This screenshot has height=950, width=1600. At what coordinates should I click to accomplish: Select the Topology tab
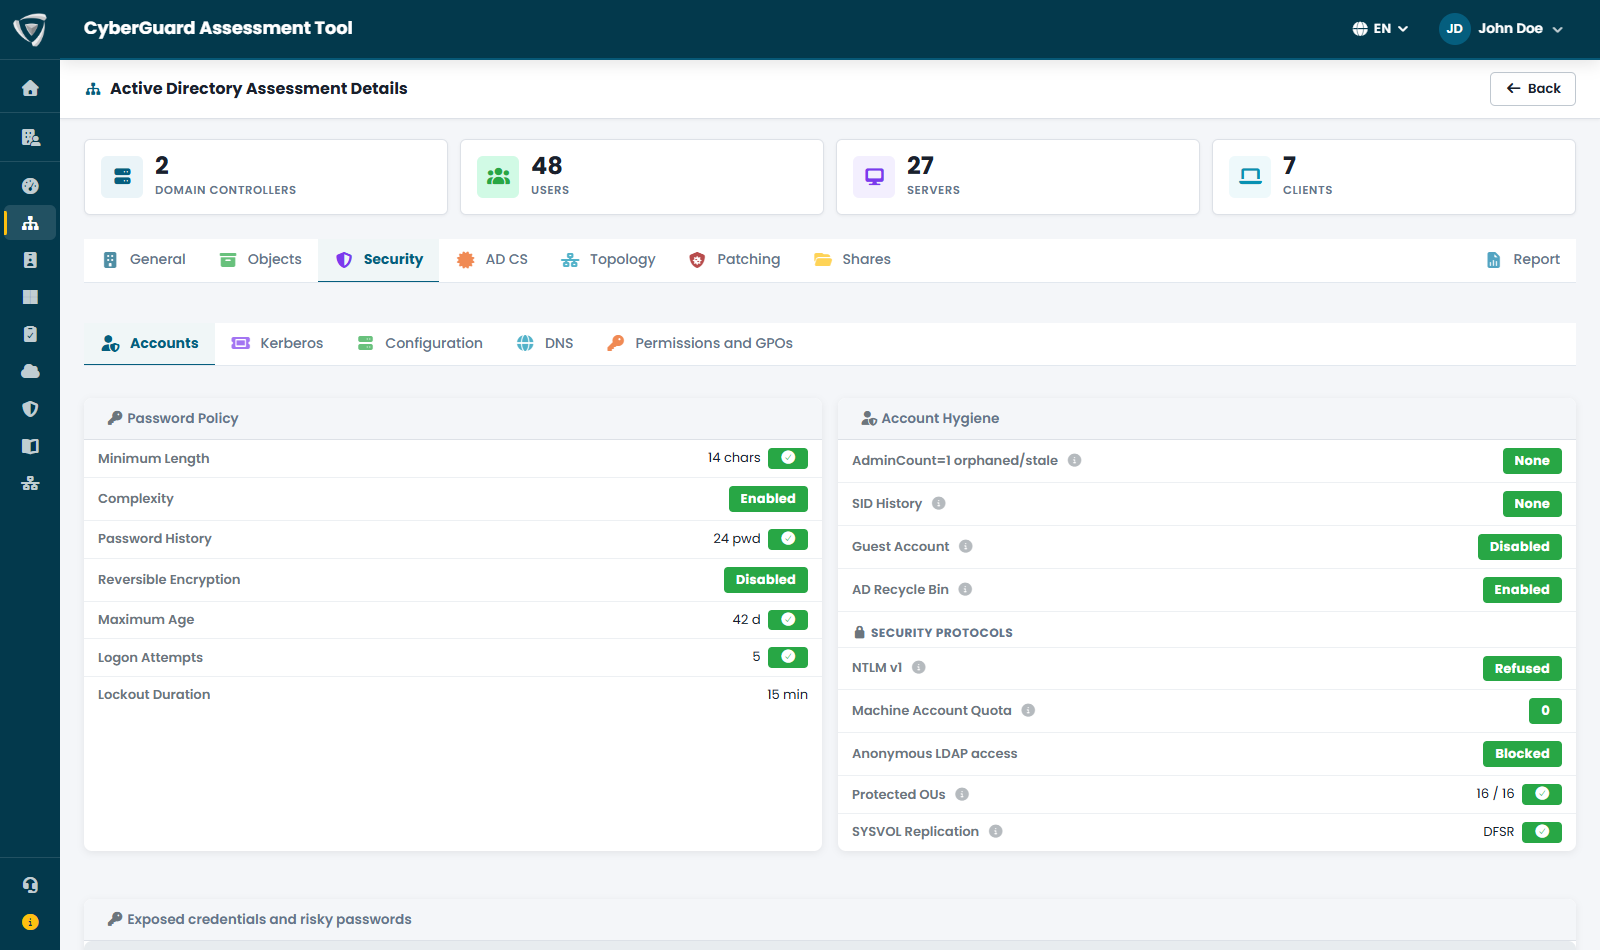point(608,260)
